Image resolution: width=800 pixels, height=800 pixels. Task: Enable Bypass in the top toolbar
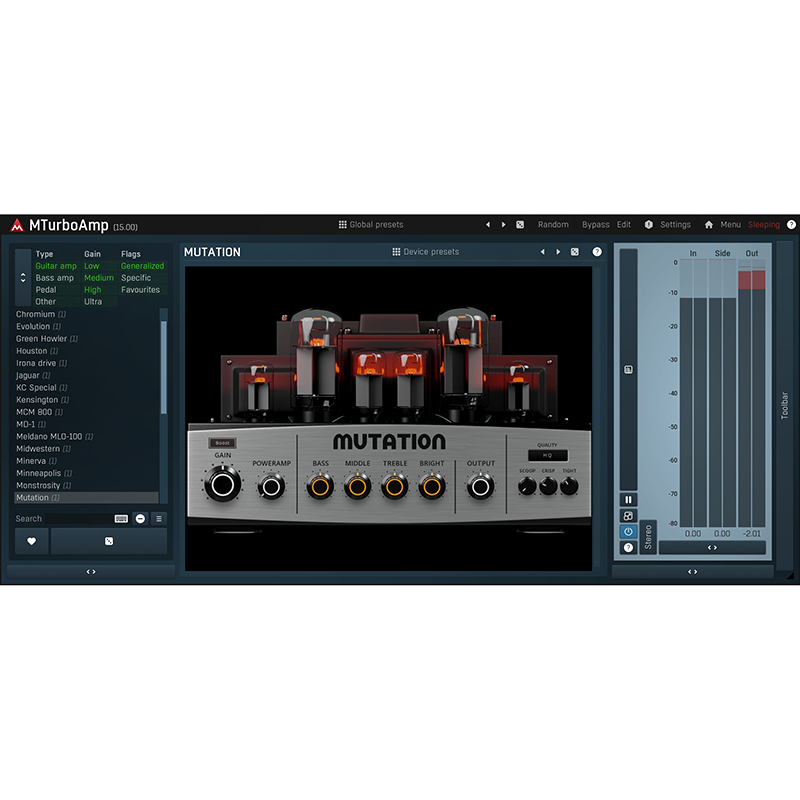595,224
